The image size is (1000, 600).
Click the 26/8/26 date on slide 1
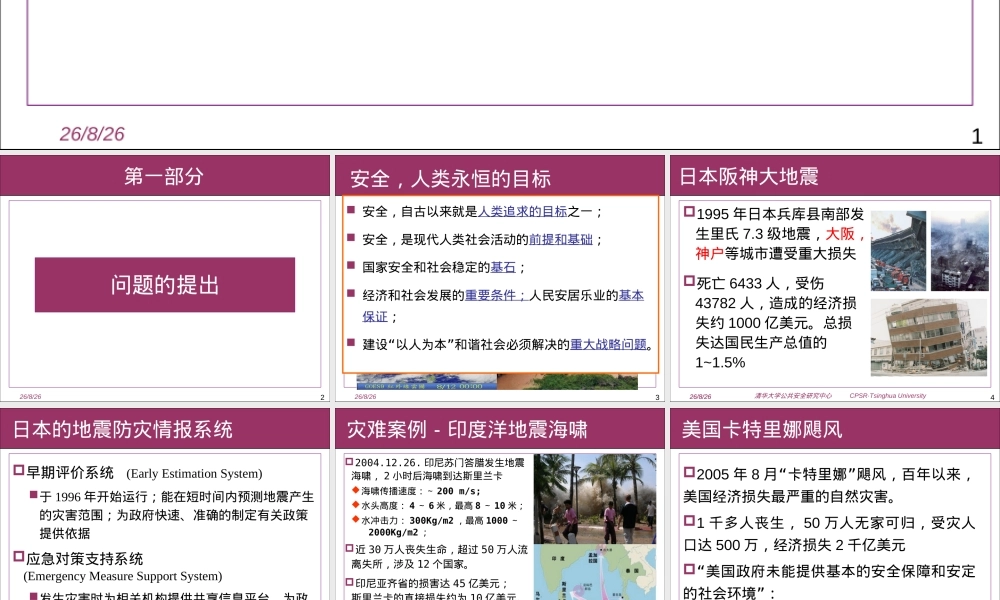tap(92, 134)
